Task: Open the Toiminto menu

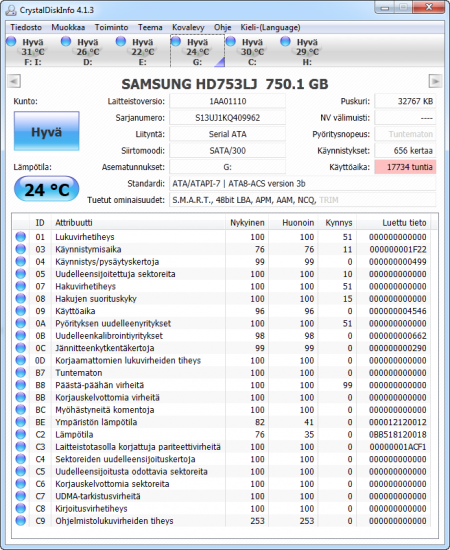Action: click(111, 27)
